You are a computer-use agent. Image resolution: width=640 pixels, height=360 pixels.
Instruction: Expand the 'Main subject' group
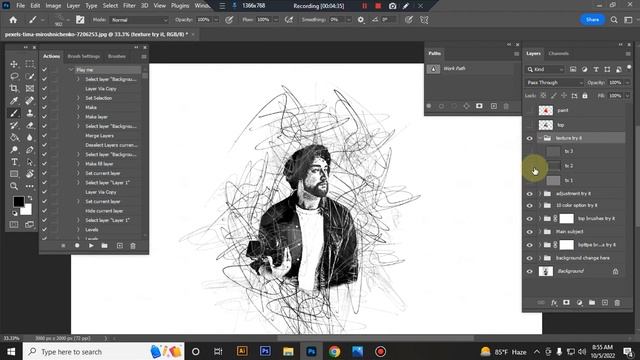pos(540,232)
